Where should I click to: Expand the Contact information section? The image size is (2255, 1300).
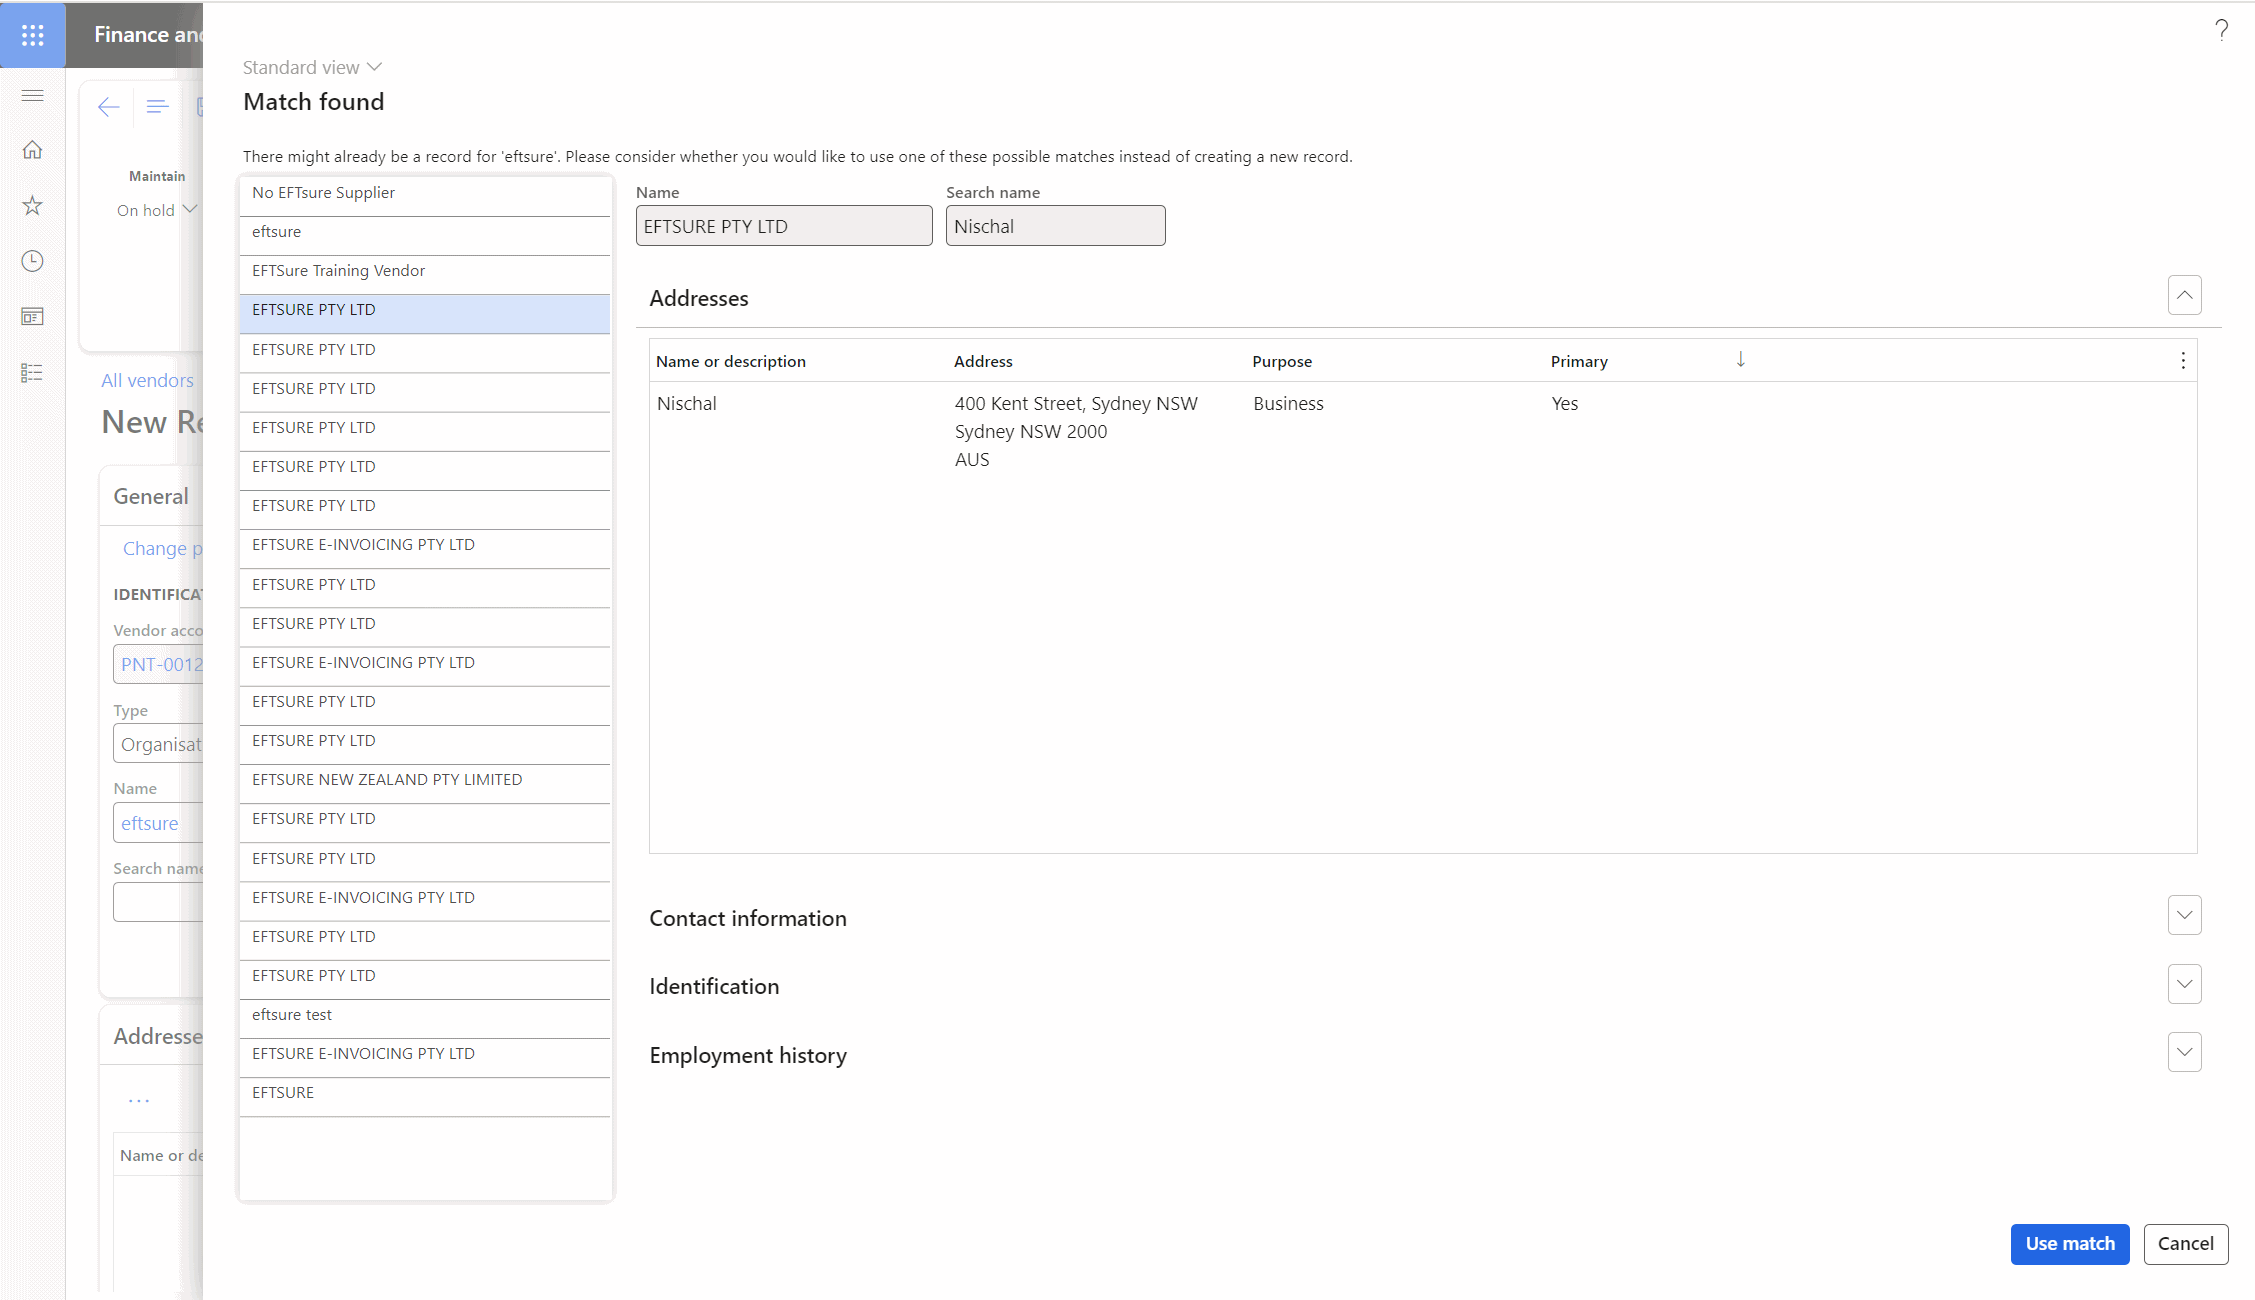click(2185, 916)
